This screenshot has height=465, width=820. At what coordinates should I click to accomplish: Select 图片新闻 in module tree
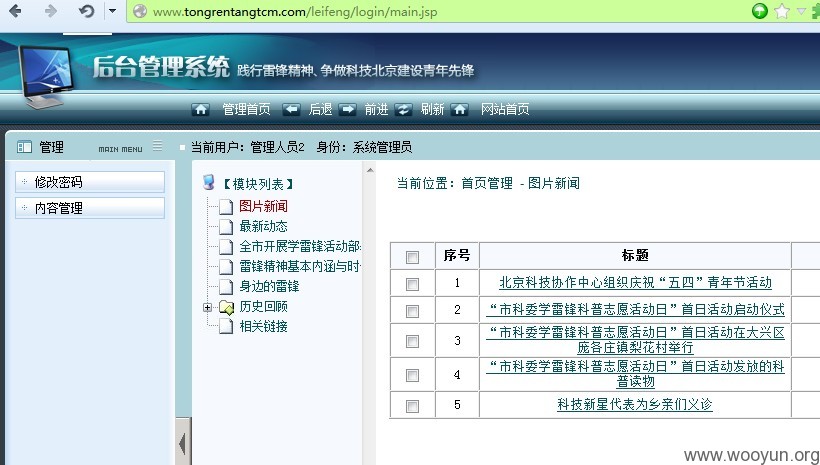(264, 206)
